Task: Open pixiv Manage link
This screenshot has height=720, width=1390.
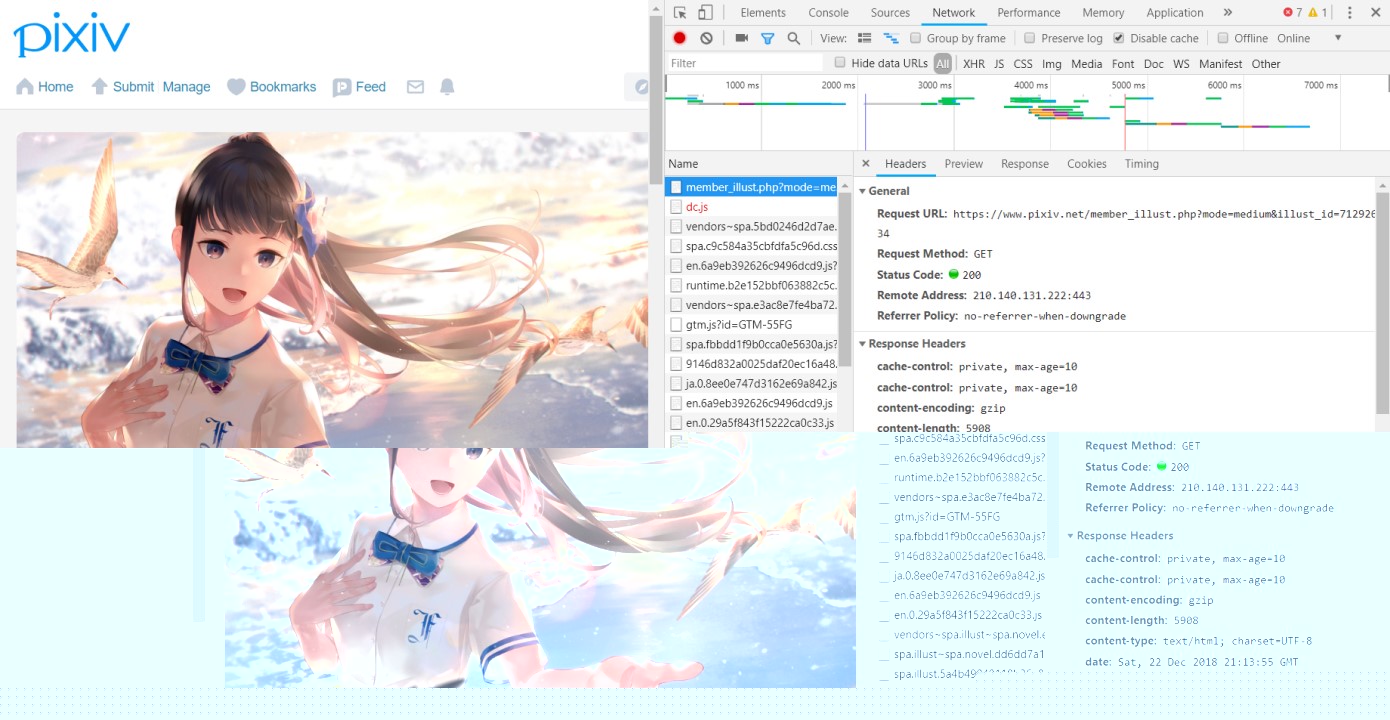Action: click(x=187, y=87)
